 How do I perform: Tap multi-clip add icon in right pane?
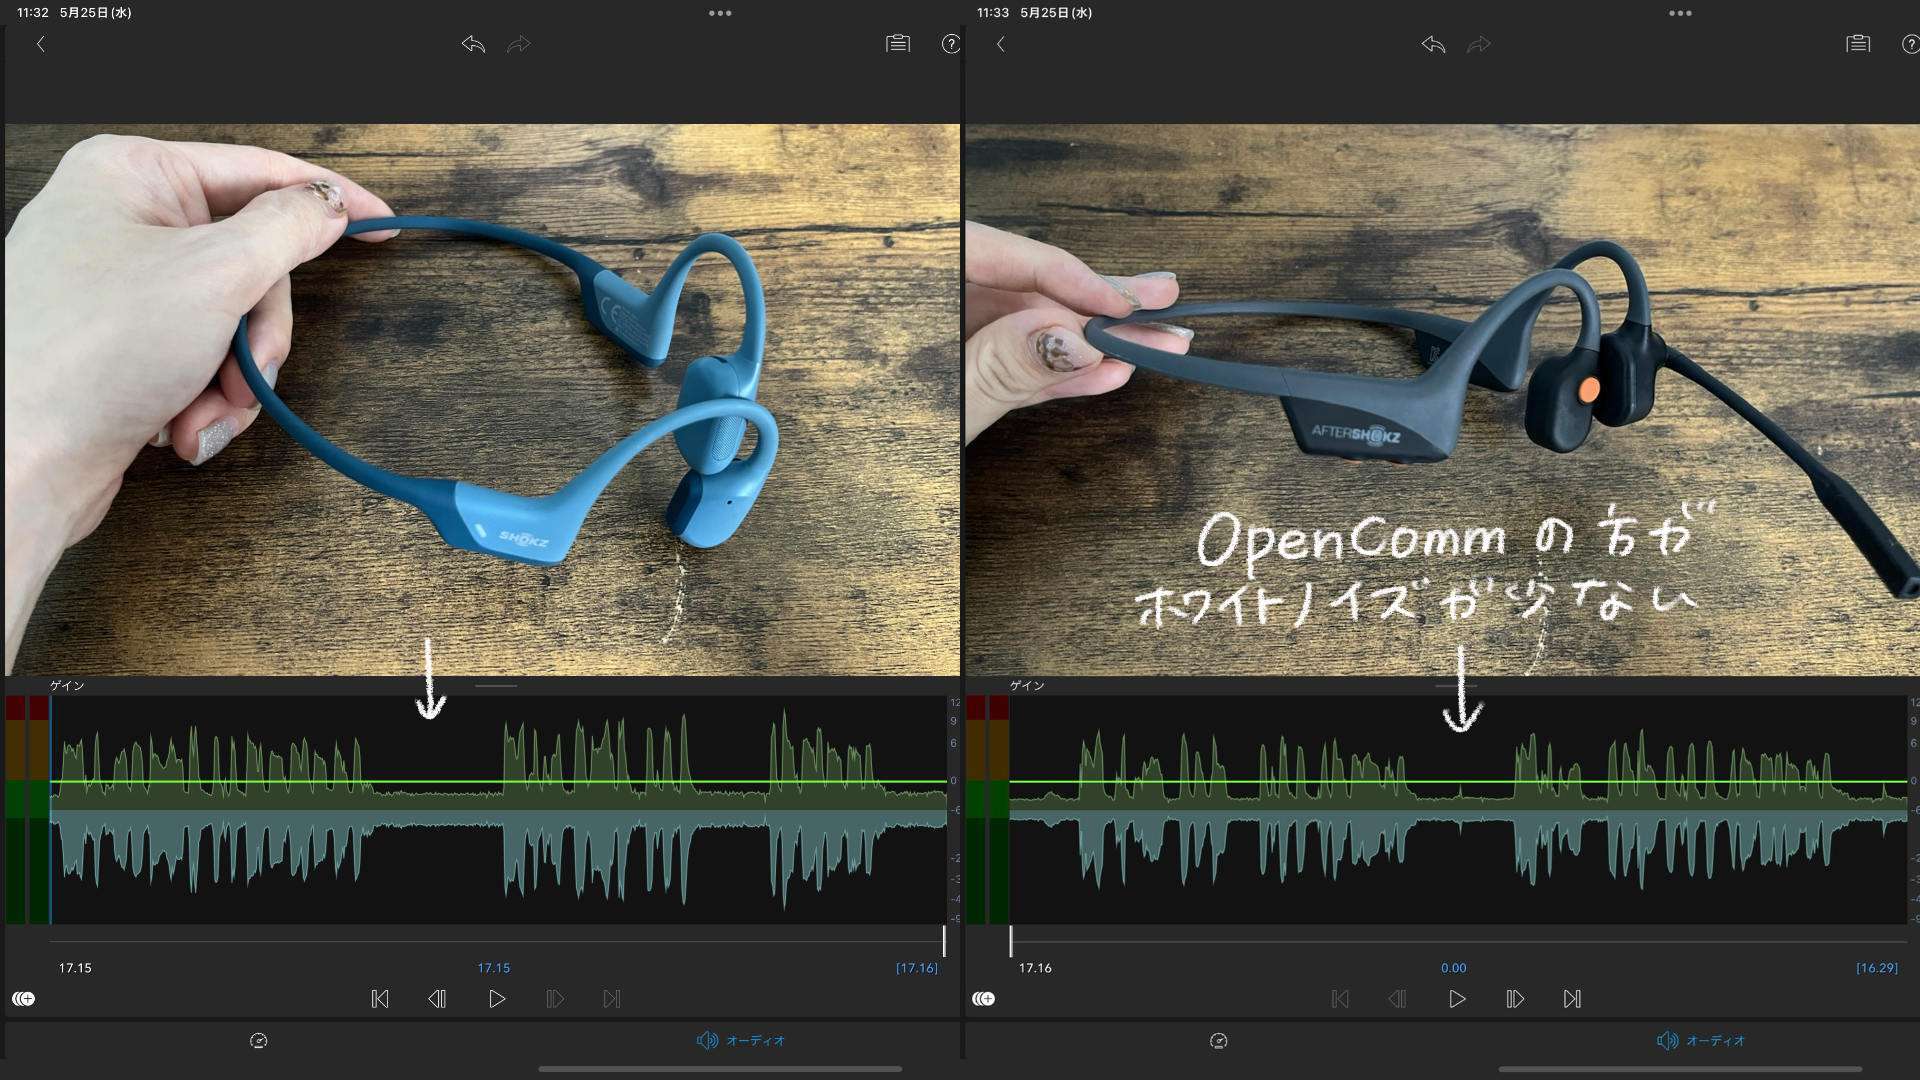click(x=984, y=999)
